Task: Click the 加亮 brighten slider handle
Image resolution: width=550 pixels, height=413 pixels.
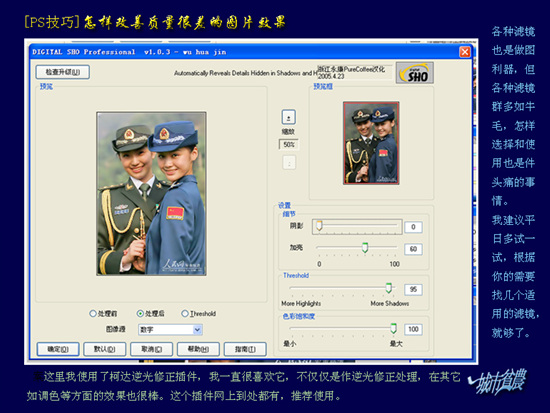Action: pos(365,247)
